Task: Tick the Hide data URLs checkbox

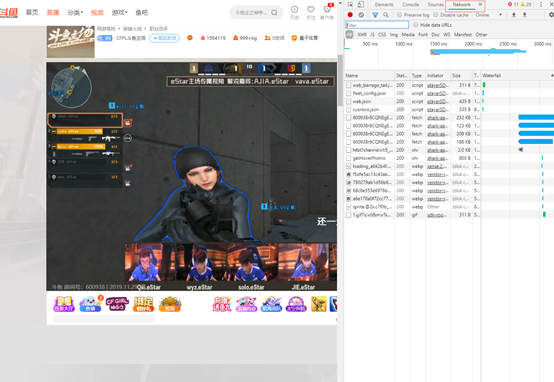Action: pos(416,25)
